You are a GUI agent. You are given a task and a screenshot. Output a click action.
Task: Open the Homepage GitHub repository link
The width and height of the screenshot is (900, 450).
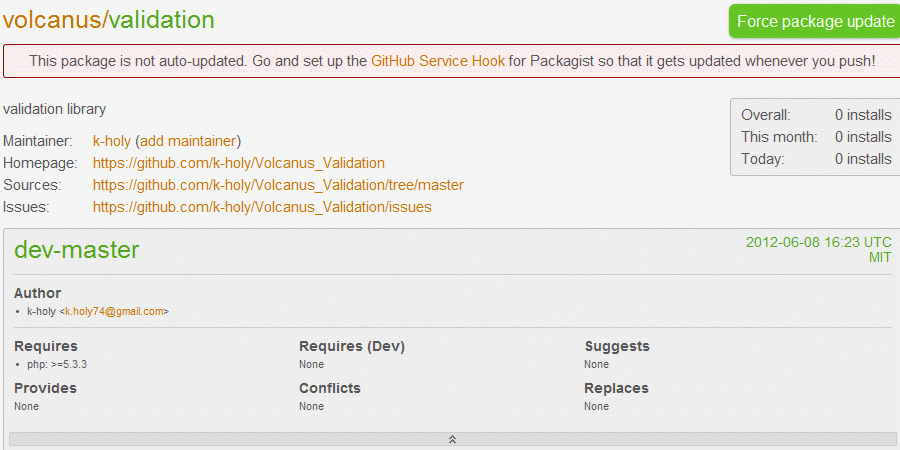click(239, 163)
